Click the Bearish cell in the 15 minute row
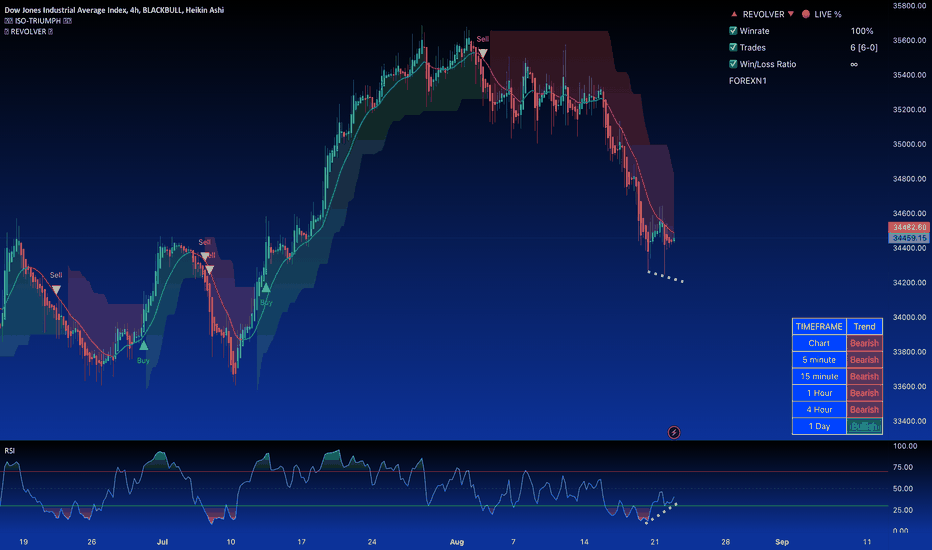The height and width of the screenshot is (550, 932). point(864,376)
